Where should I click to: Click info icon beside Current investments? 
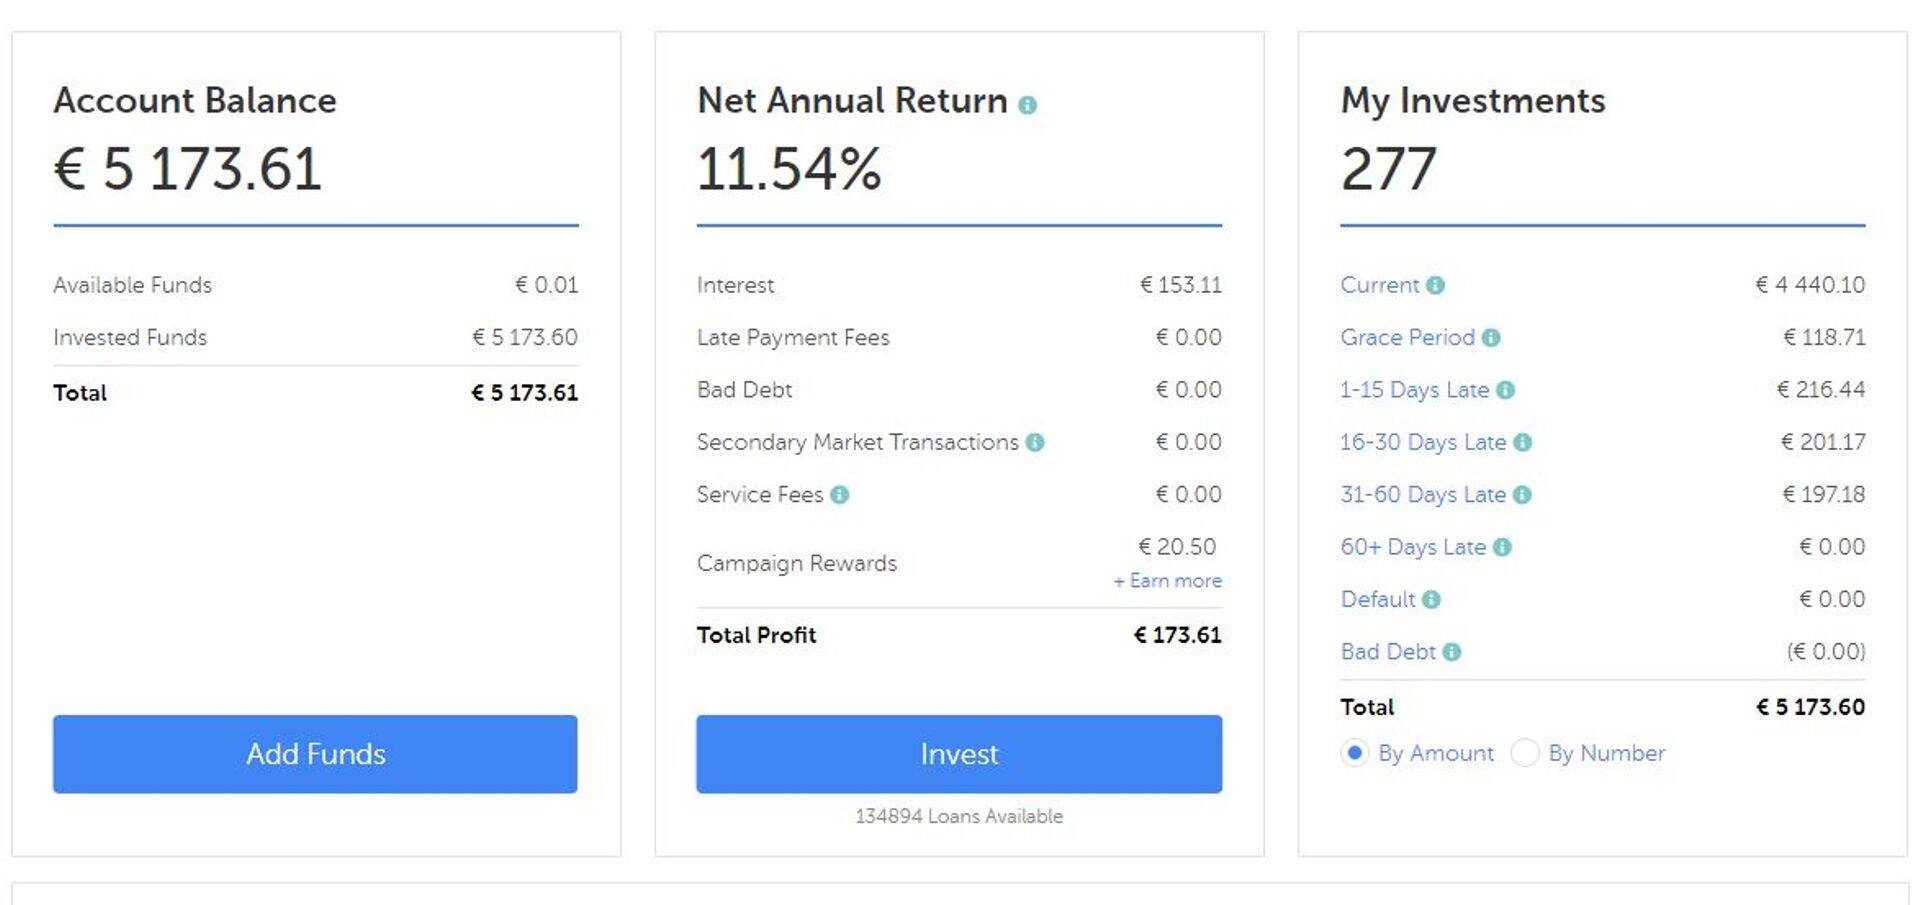tap(1435, 286)
